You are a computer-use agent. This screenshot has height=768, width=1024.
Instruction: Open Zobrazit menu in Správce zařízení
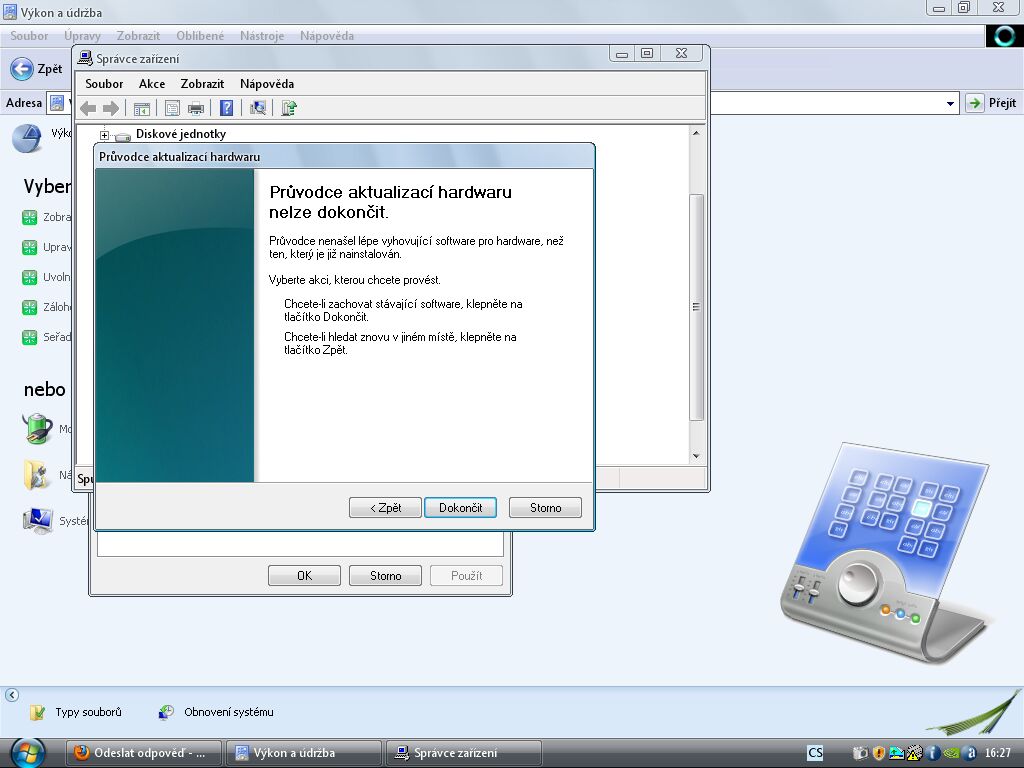point(202,84)
